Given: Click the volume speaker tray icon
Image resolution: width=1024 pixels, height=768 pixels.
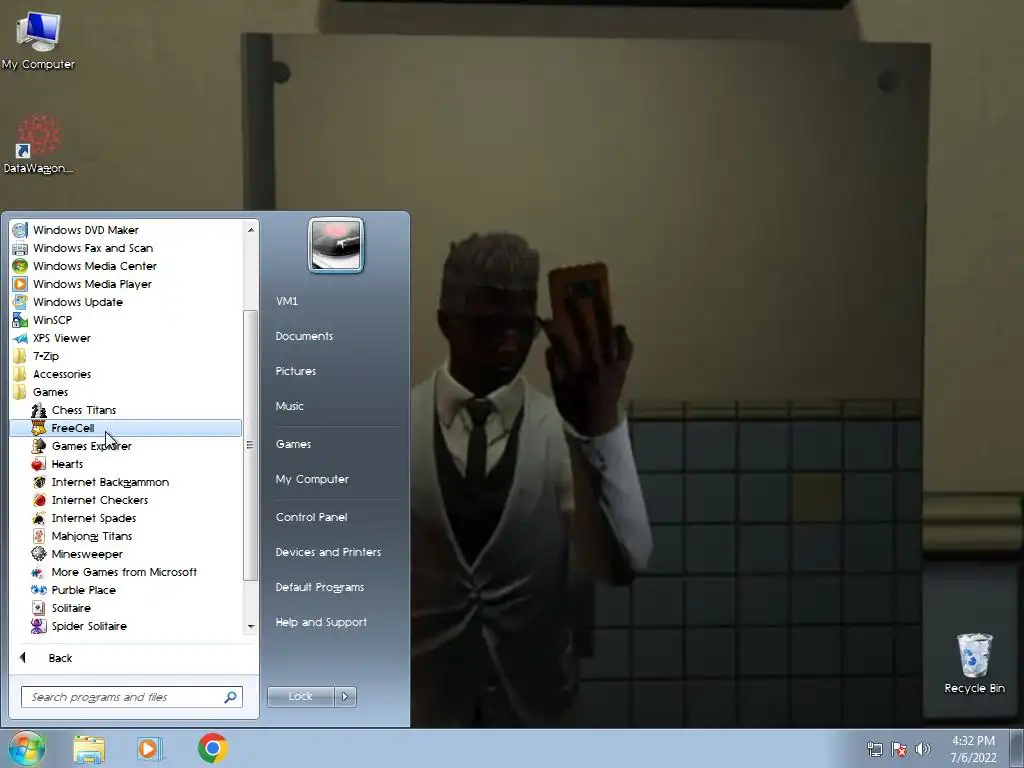Looking at the screenshot, I should click(x=922, y=749).
